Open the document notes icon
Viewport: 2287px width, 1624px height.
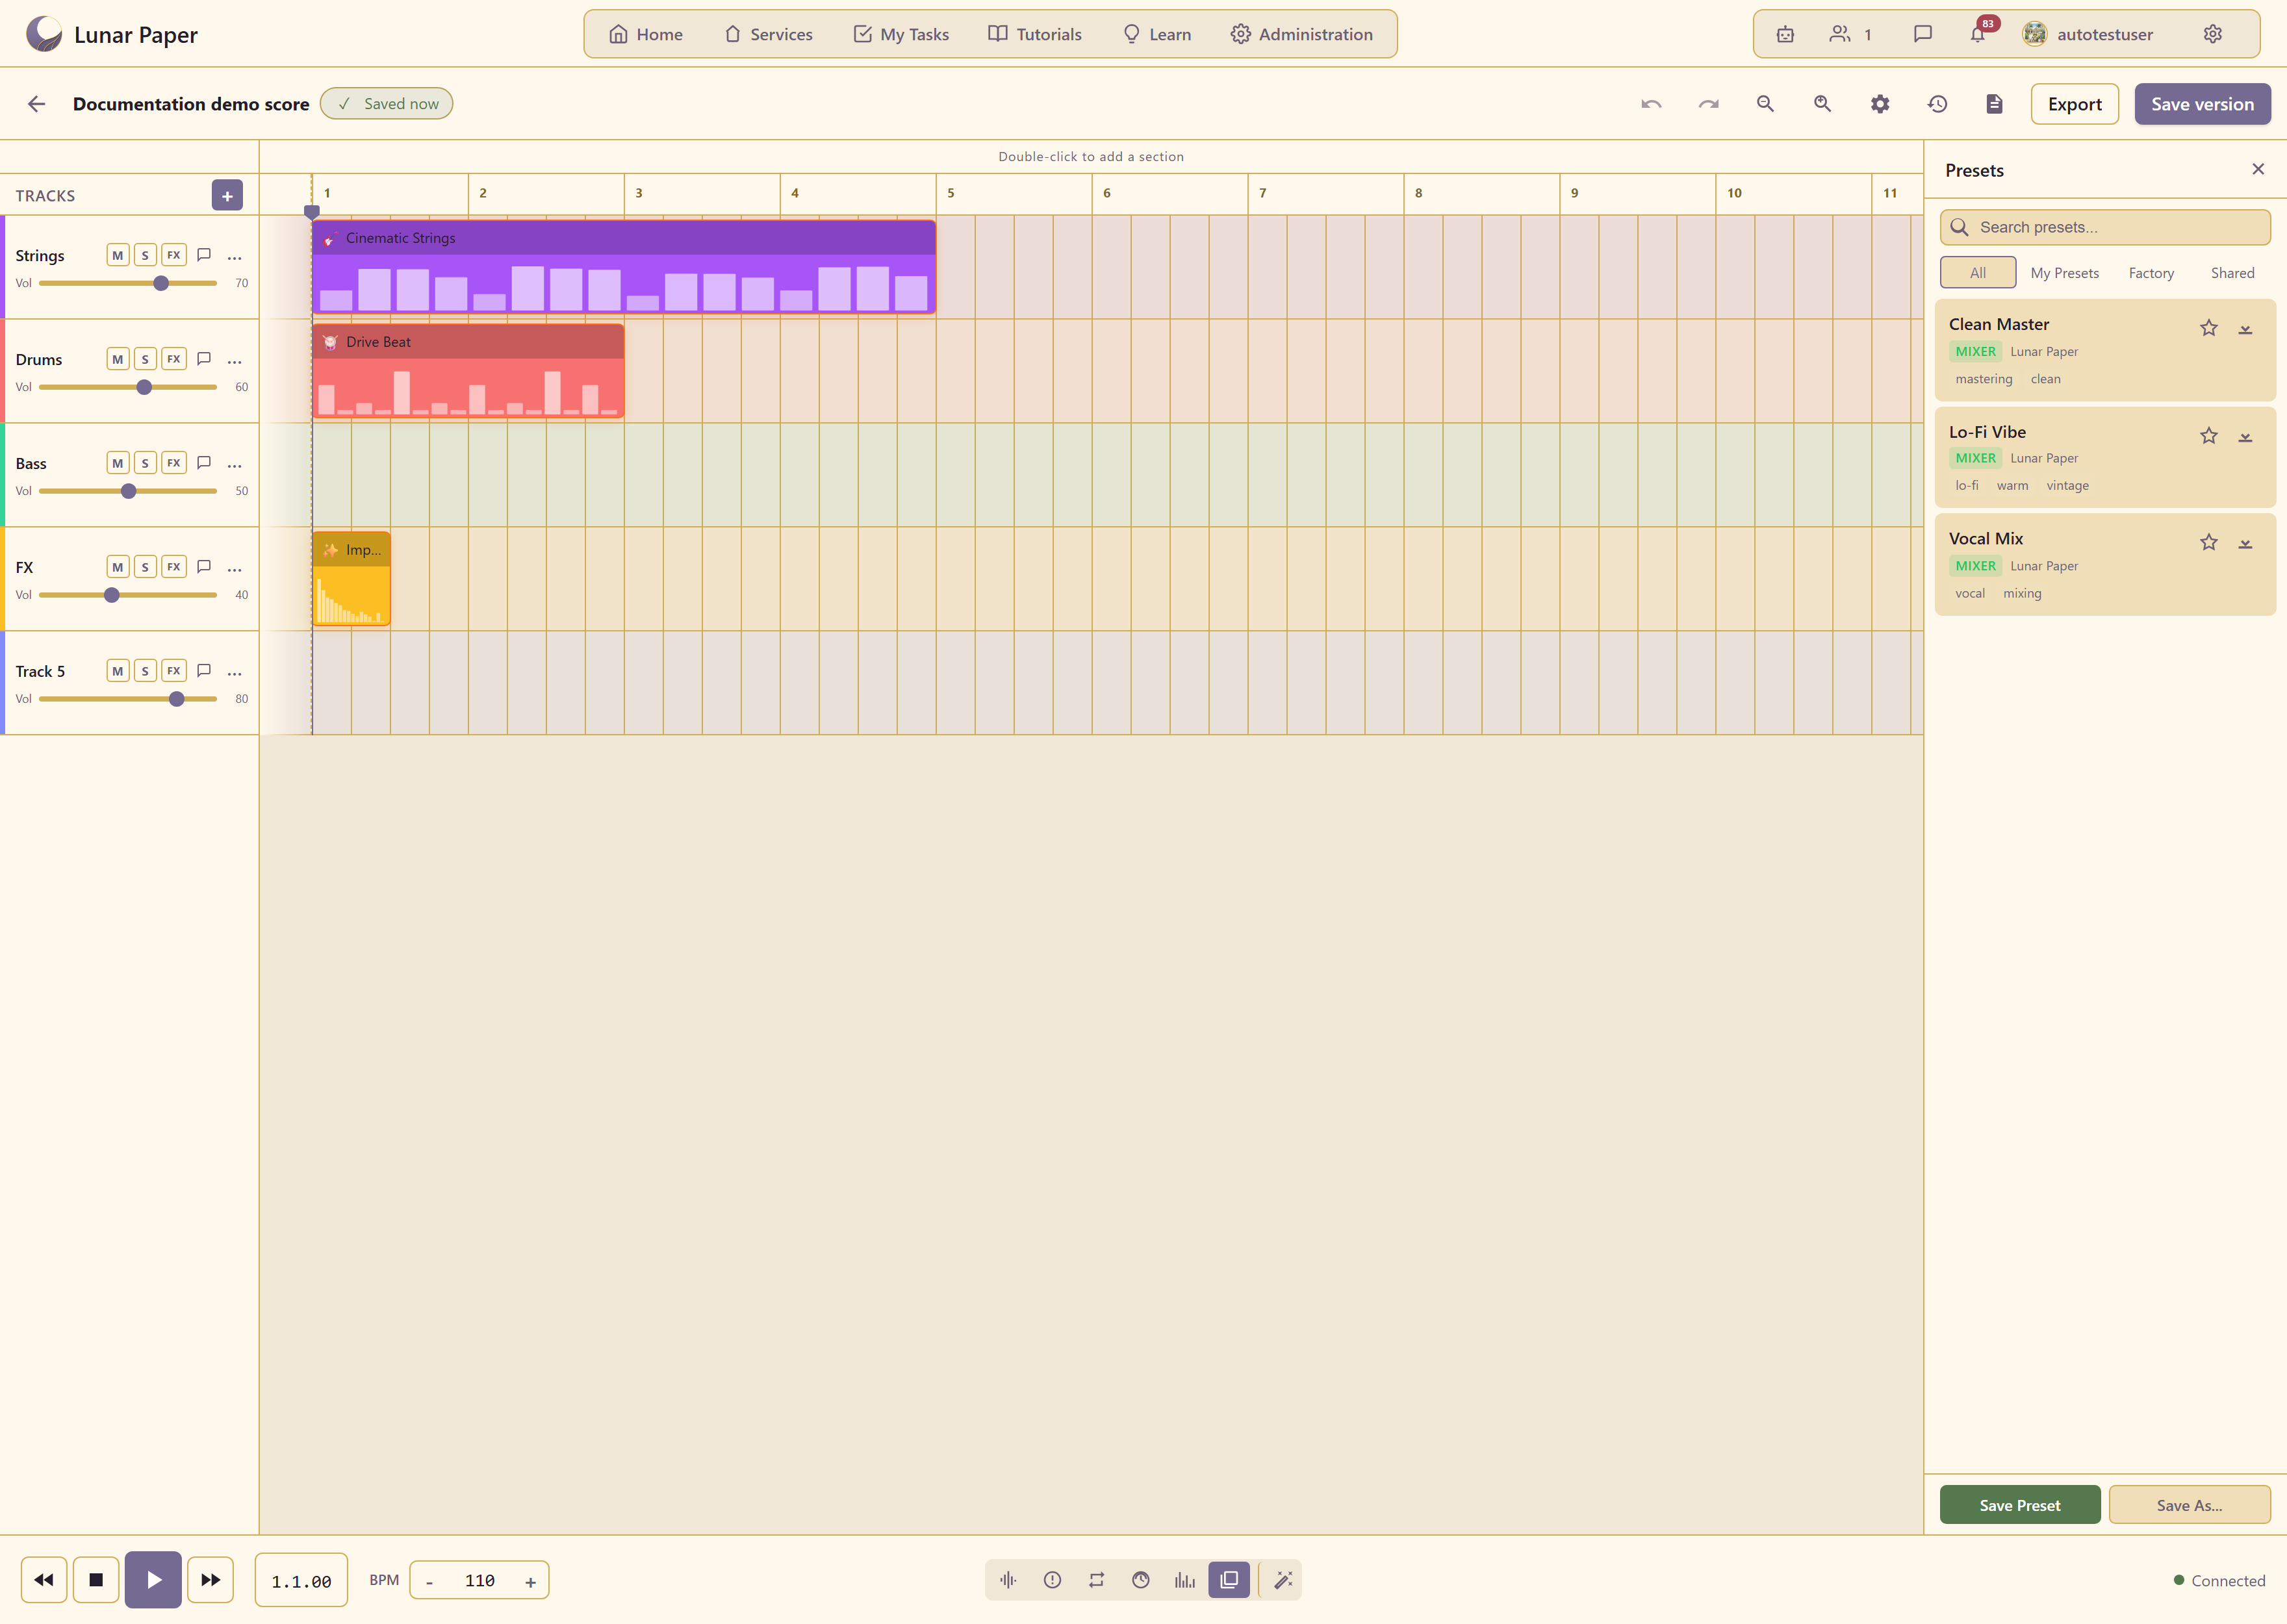point(1994,104)
